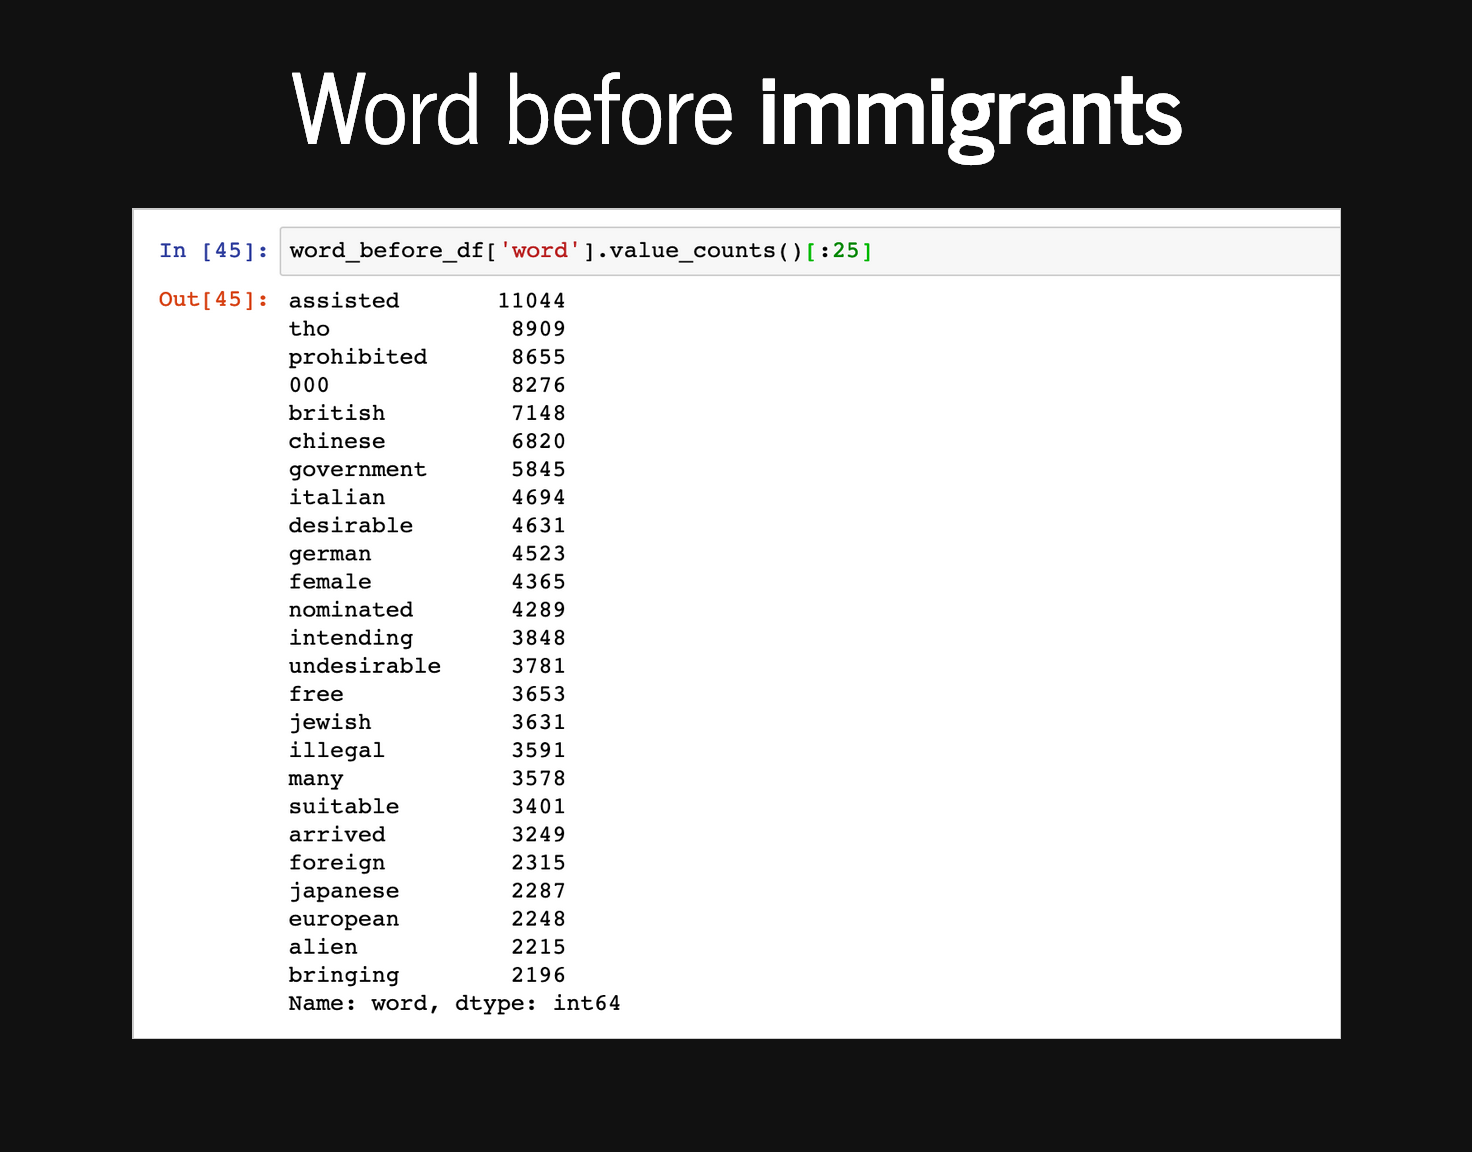1472x1152 pixels.
Task: Click the count 3591
Action: pyautogui.click(x=539, y=750)
